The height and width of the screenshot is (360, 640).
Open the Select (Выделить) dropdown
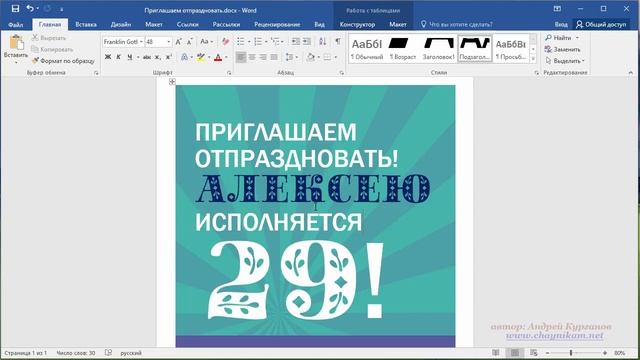click(x=565, y=61)
